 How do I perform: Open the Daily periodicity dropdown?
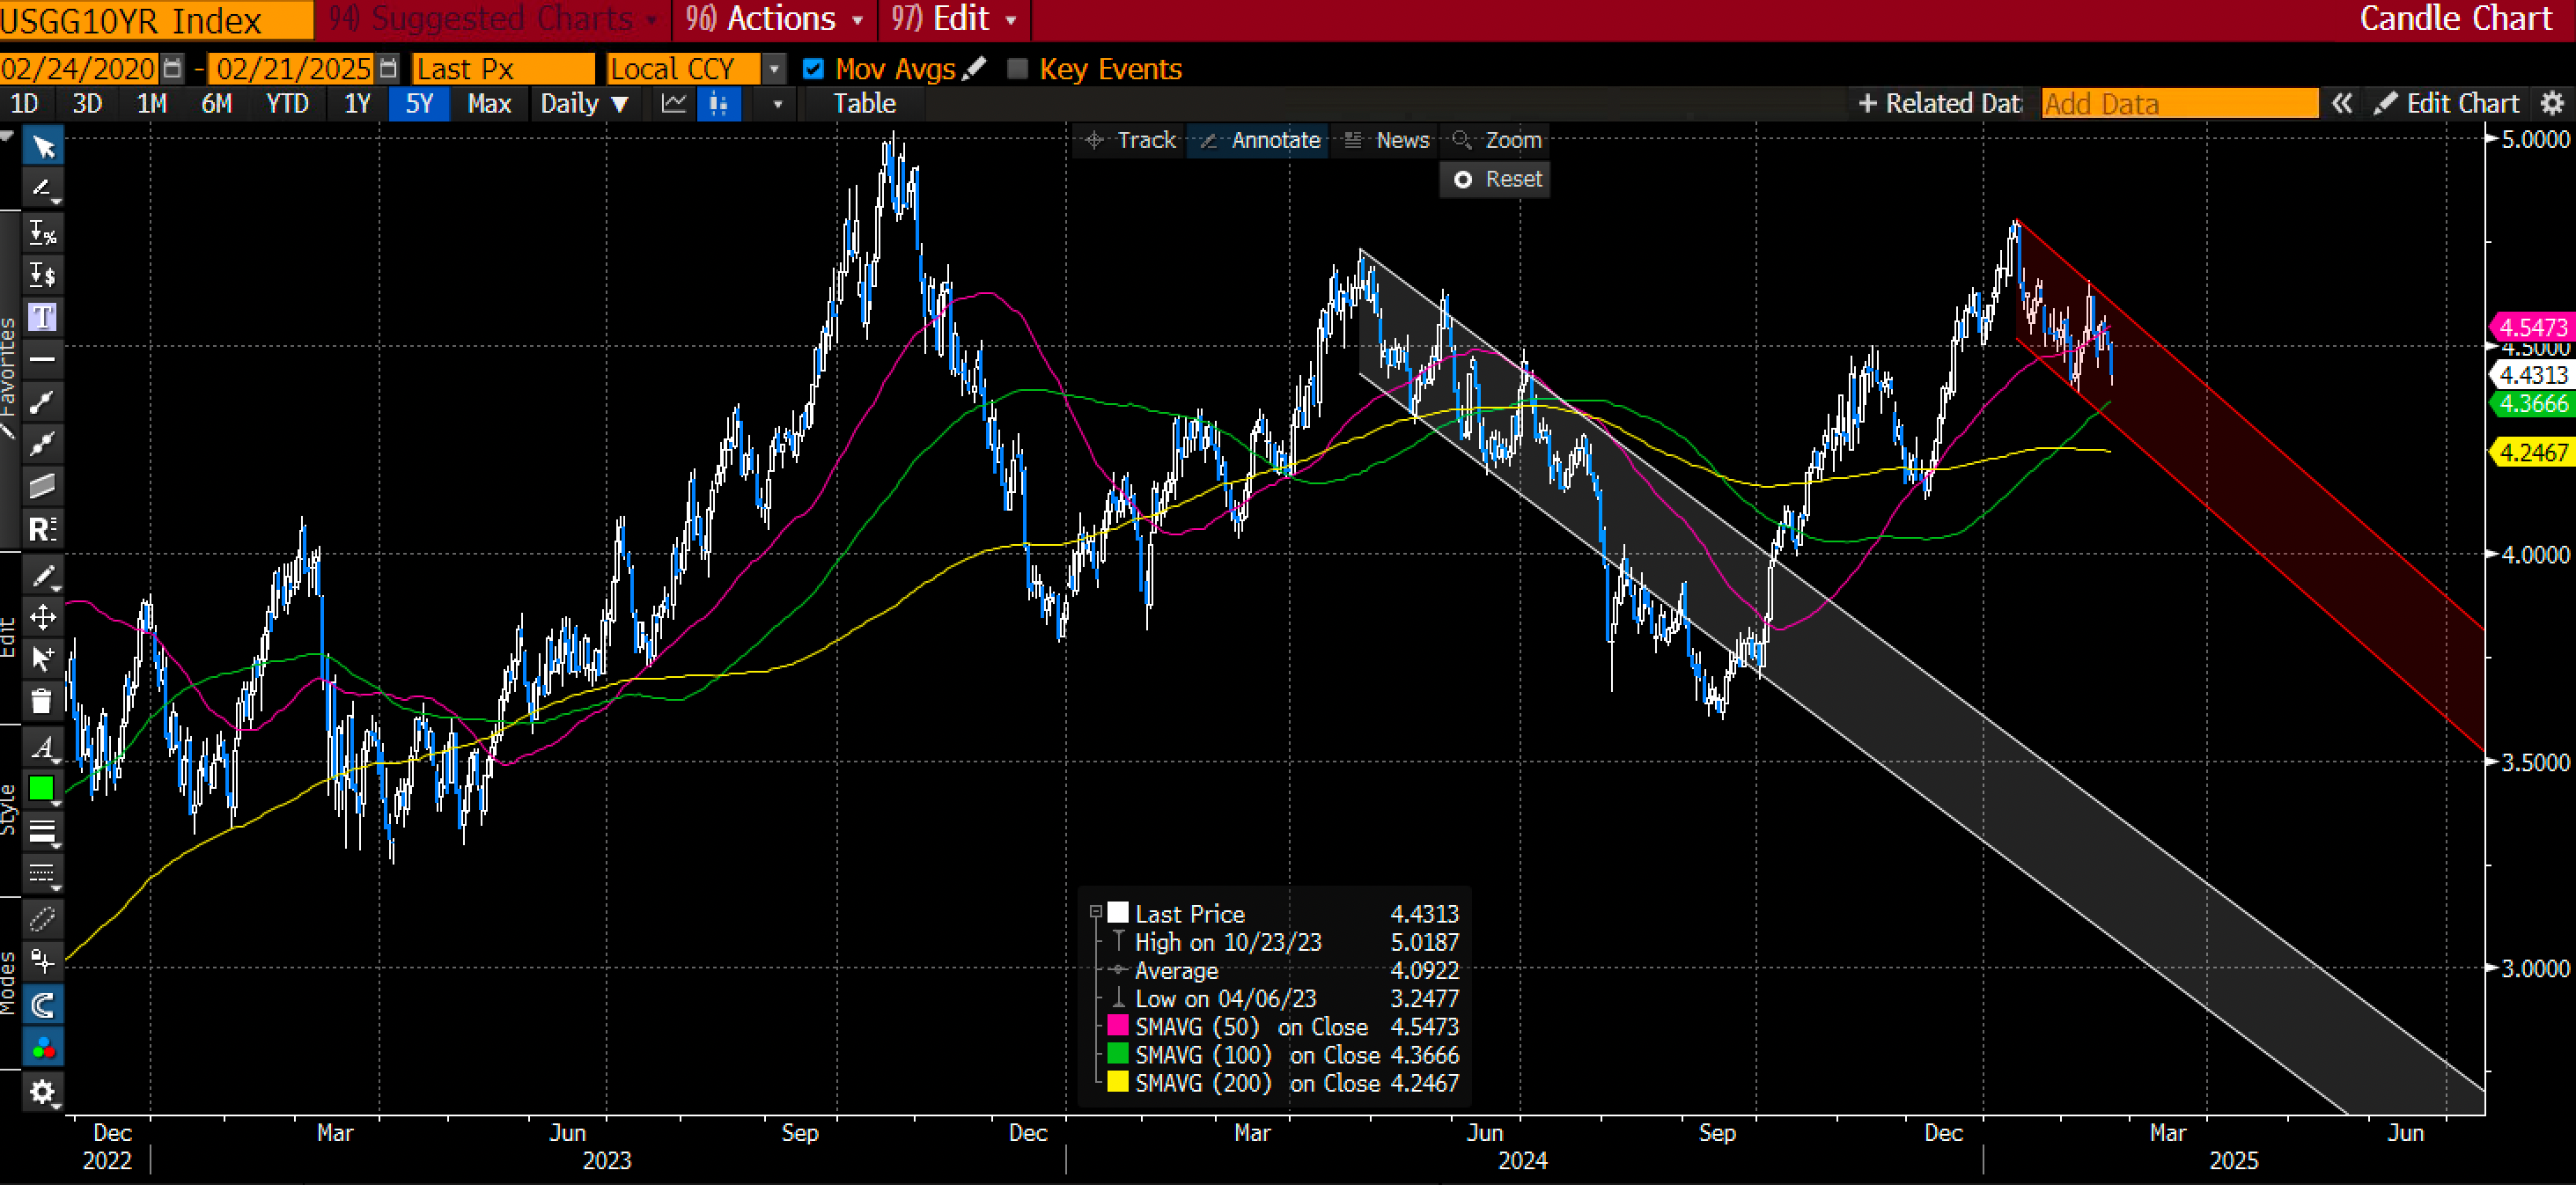[x=584, y=103]
